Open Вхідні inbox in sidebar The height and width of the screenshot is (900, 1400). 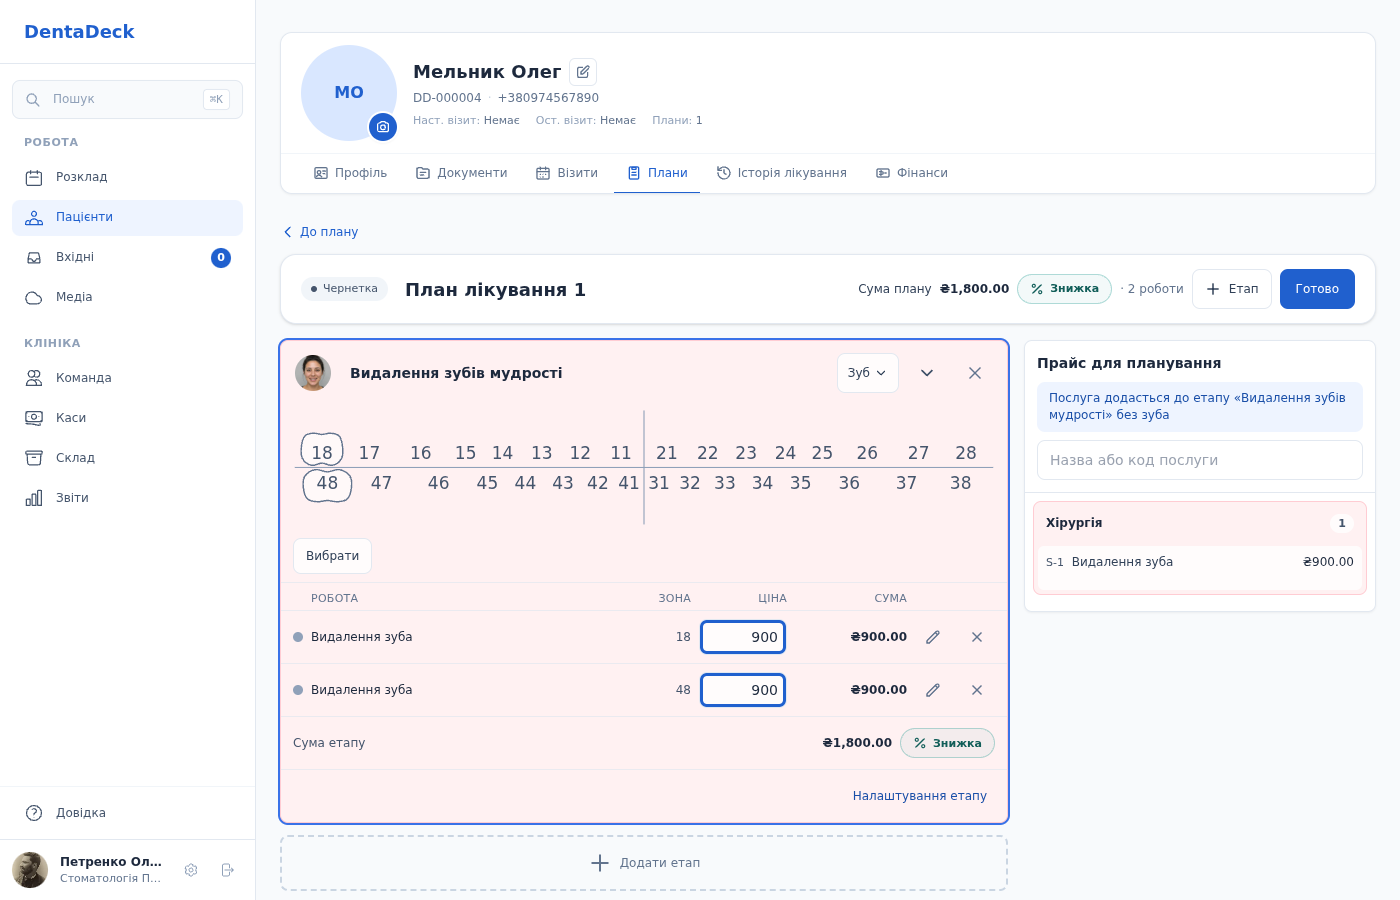pyautogui.click(x=127, y=257)
